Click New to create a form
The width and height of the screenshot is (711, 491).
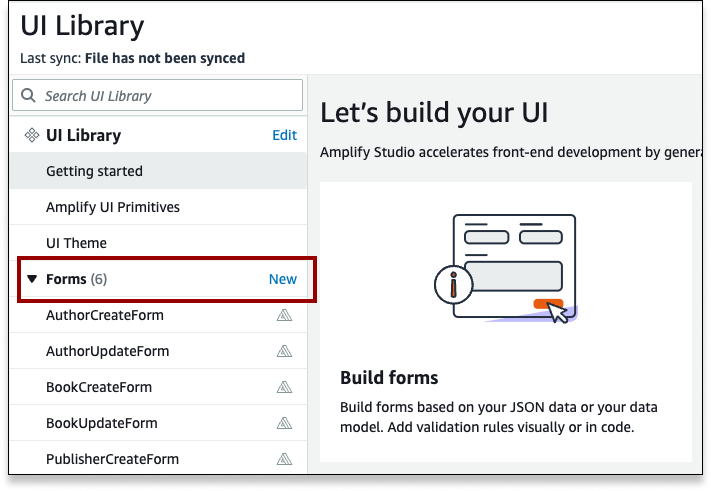(x=282, y=279)
